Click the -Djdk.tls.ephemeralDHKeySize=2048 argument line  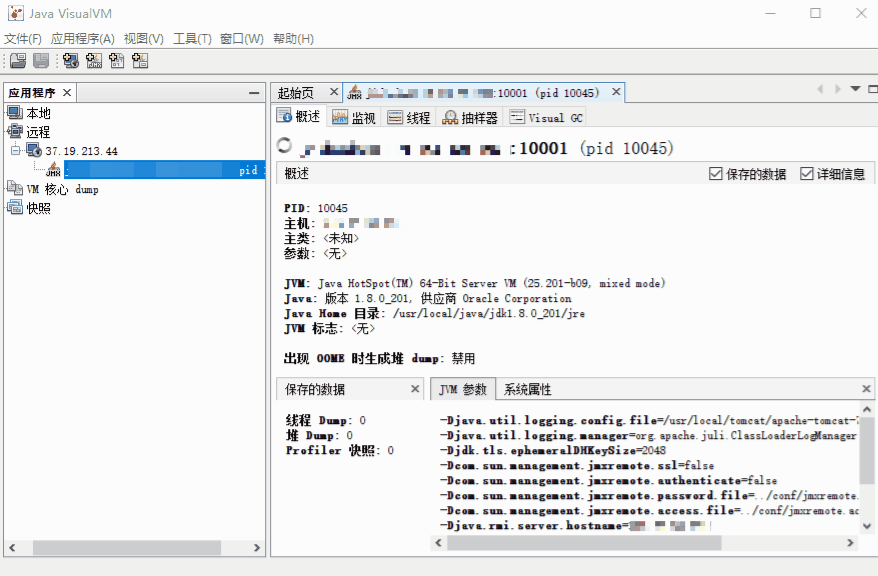click(x=553, y=451)
